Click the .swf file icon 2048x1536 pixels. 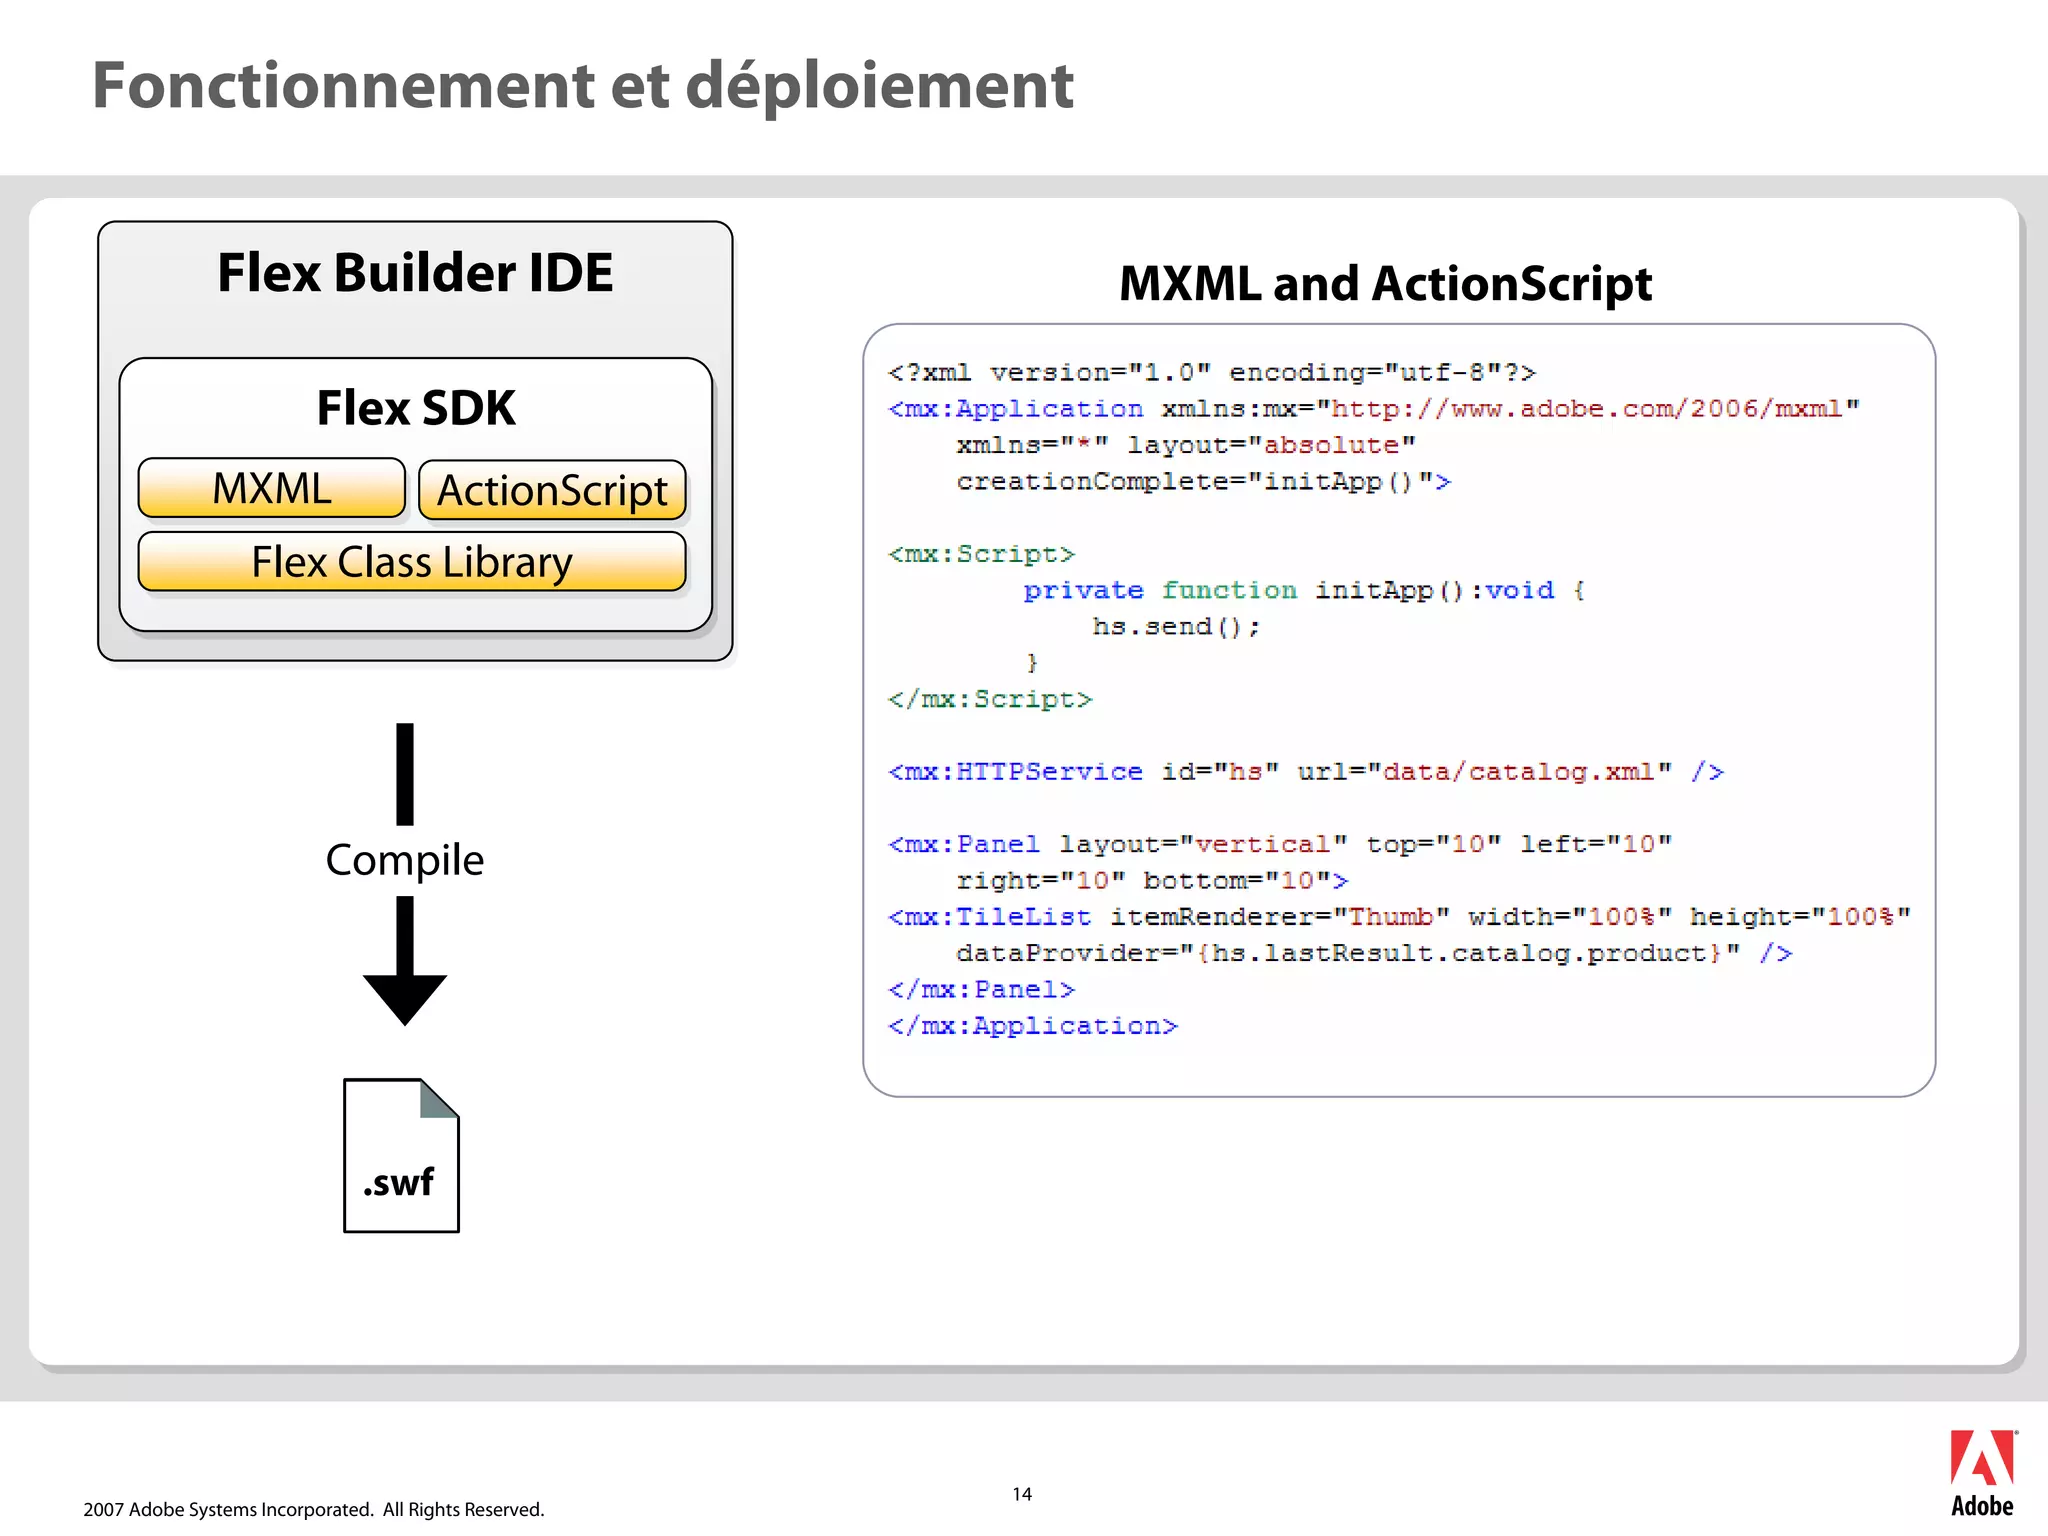(x=401, y=1155)
